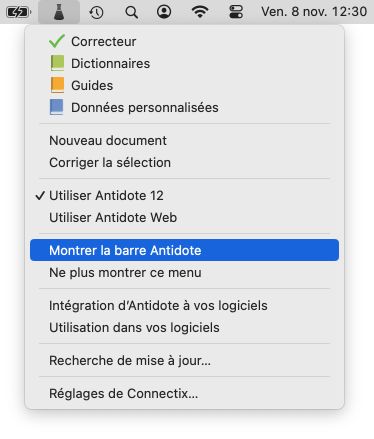Open Données personnalisées blue book item

(x=184, y=108)
